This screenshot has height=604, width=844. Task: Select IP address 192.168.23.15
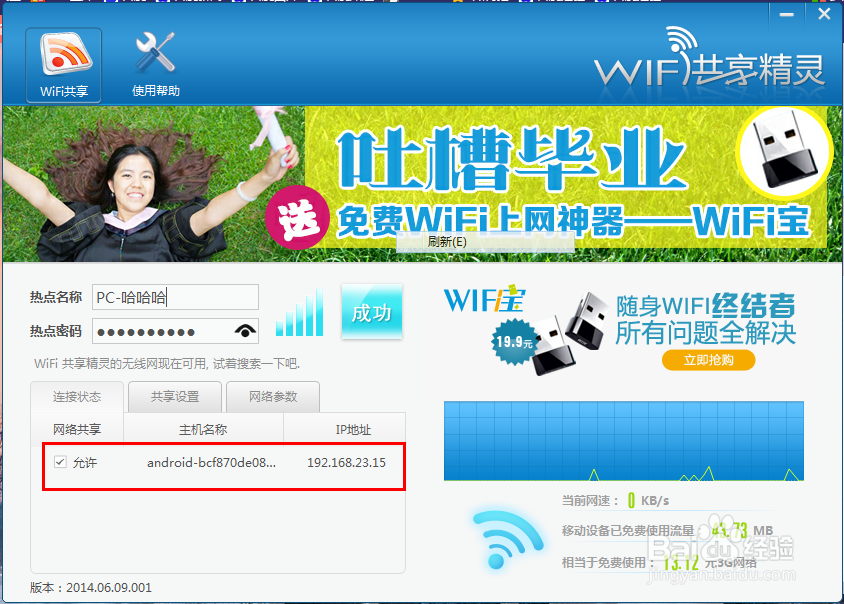[x=346, y=462]
